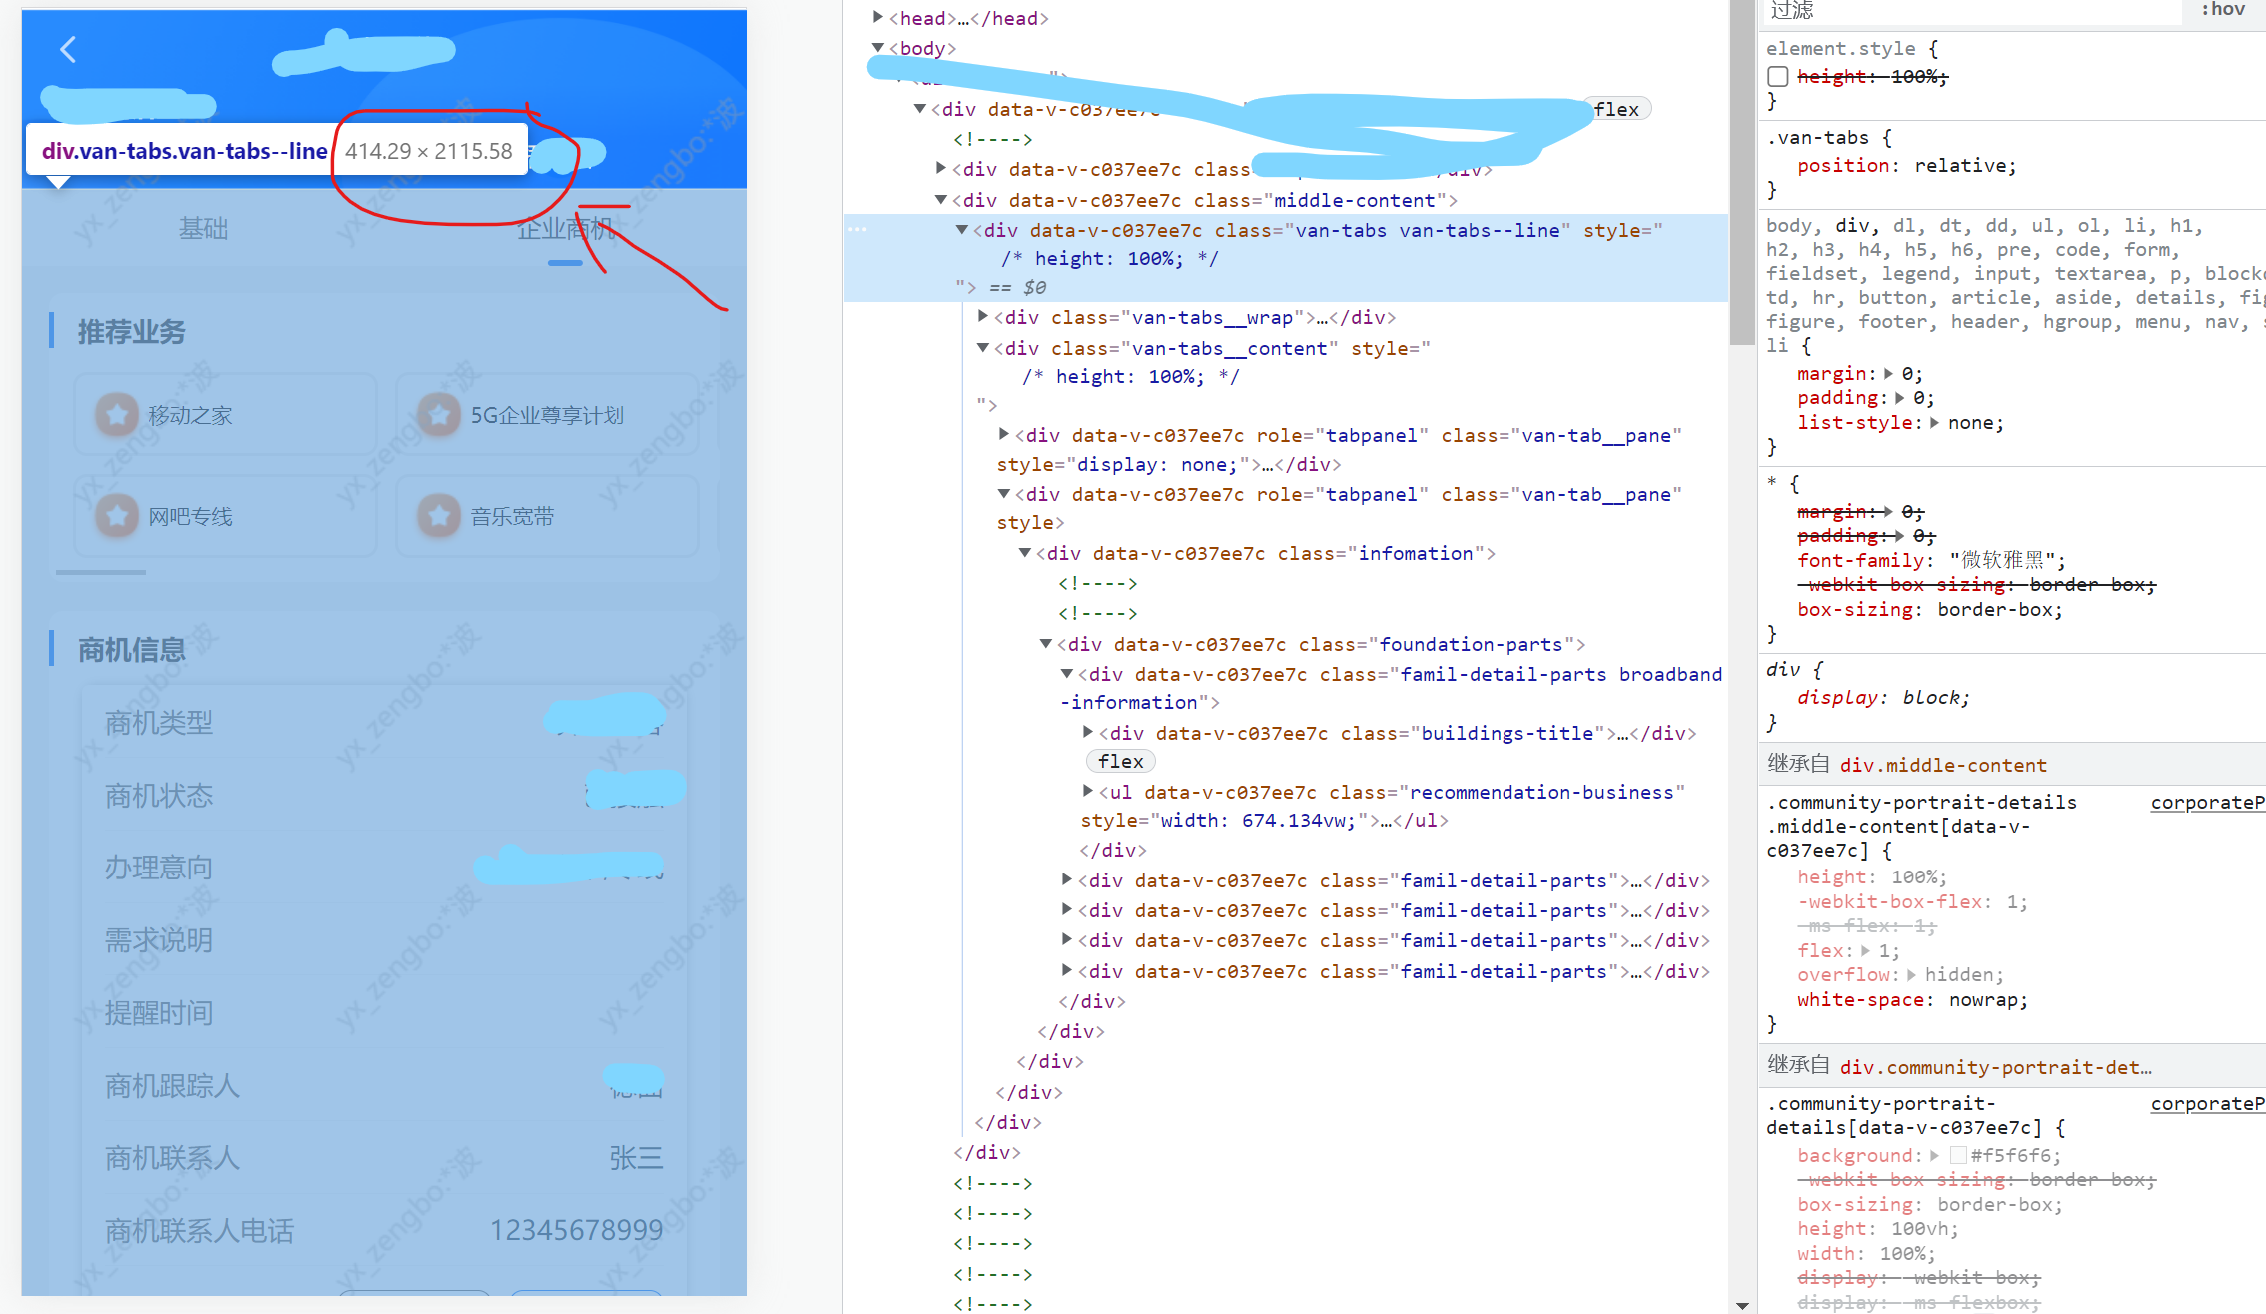Collapse the van-tabs van-tabs--line div node
This screenshot has width=2266, height=1314.
click(961, 230)
